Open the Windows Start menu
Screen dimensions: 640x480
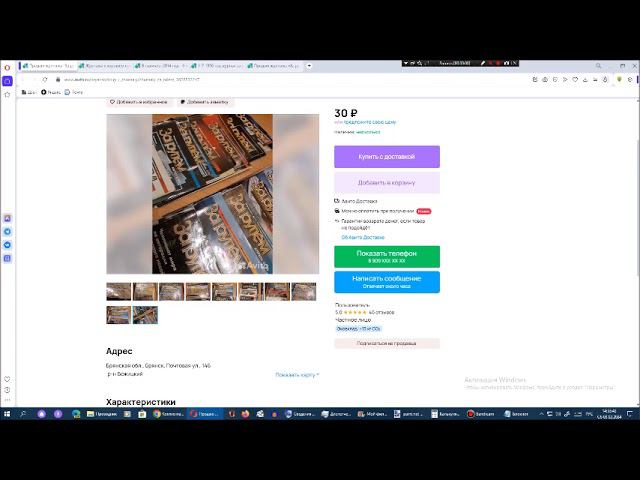point(7,414)
